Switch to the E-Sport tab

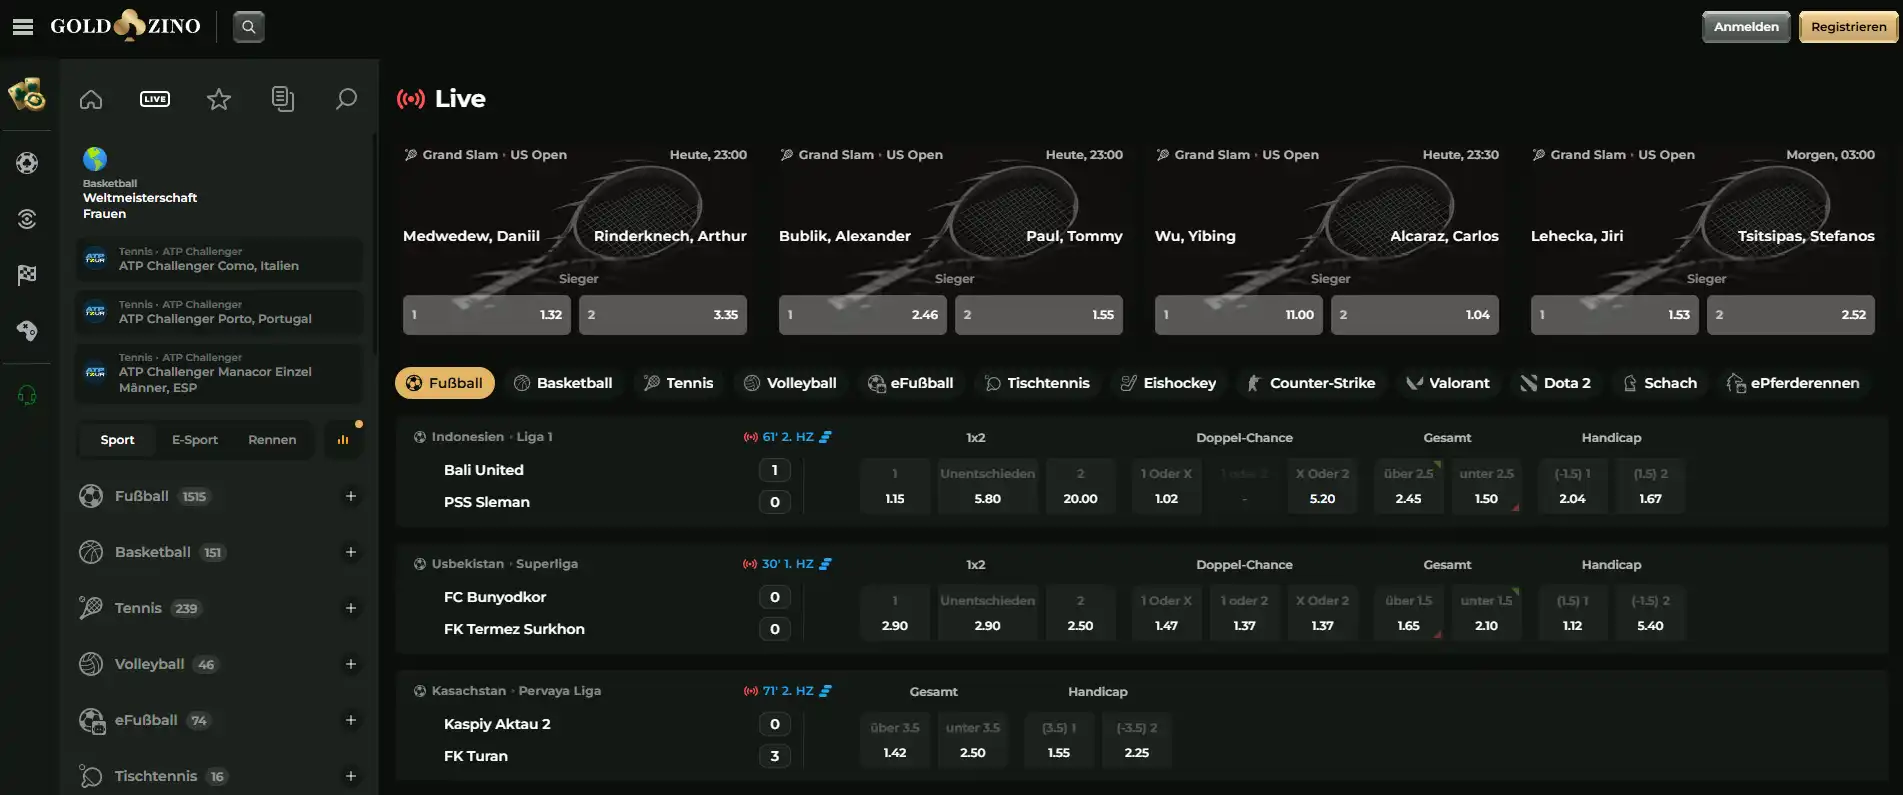(195, 440)
